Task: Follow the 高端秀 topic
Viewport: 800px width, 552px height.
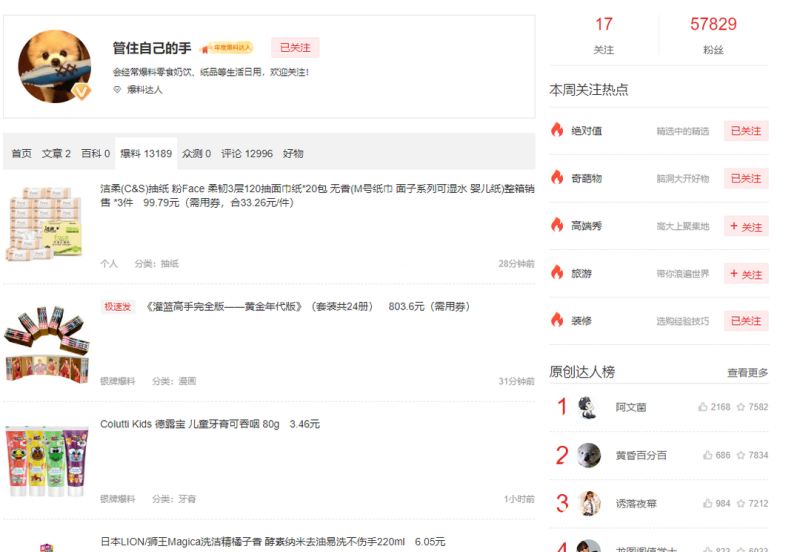Action: [746, 226]
